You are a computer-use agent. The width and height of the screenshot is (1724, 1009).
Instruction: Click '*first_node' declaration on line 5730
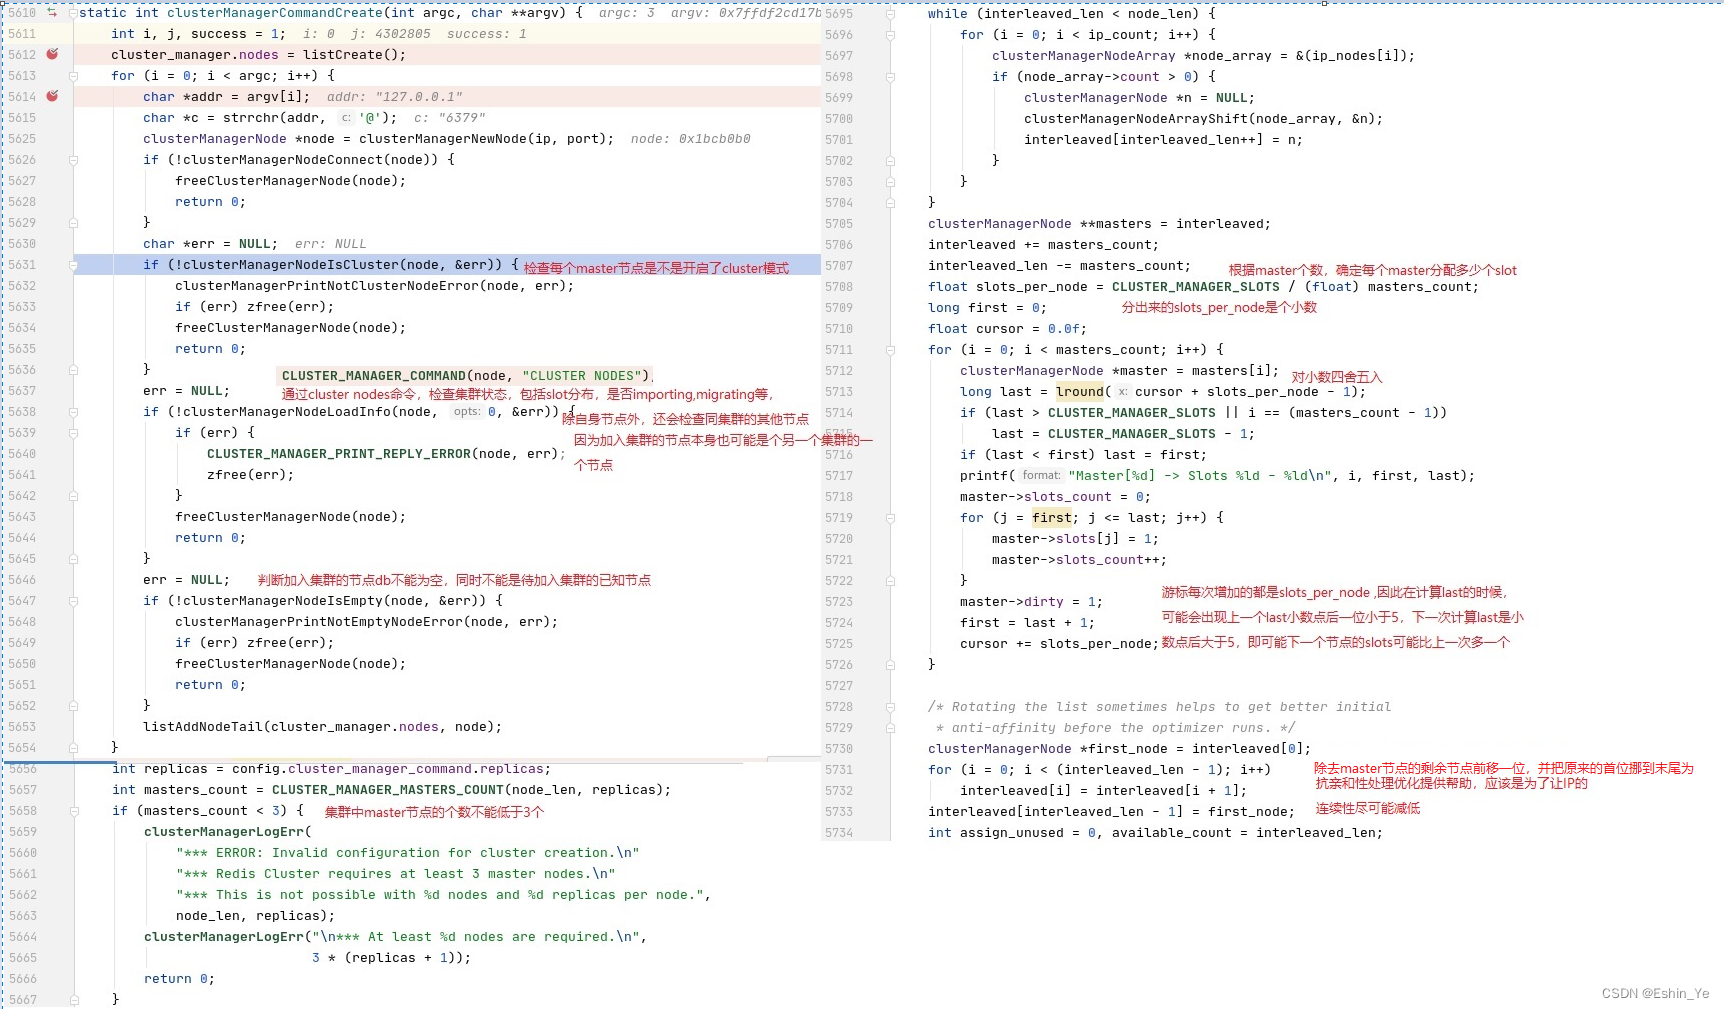(x=1124, y=749)
